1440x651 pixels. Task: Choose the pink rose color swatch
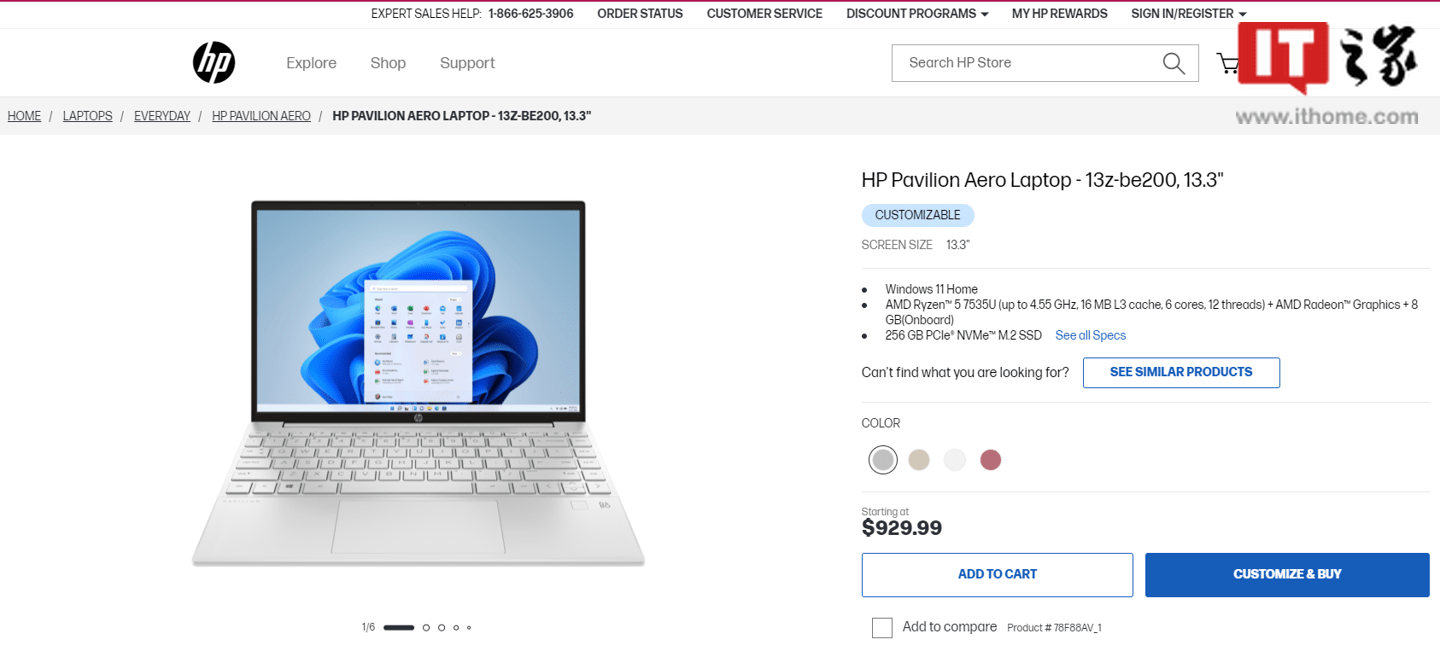[990, 460]
